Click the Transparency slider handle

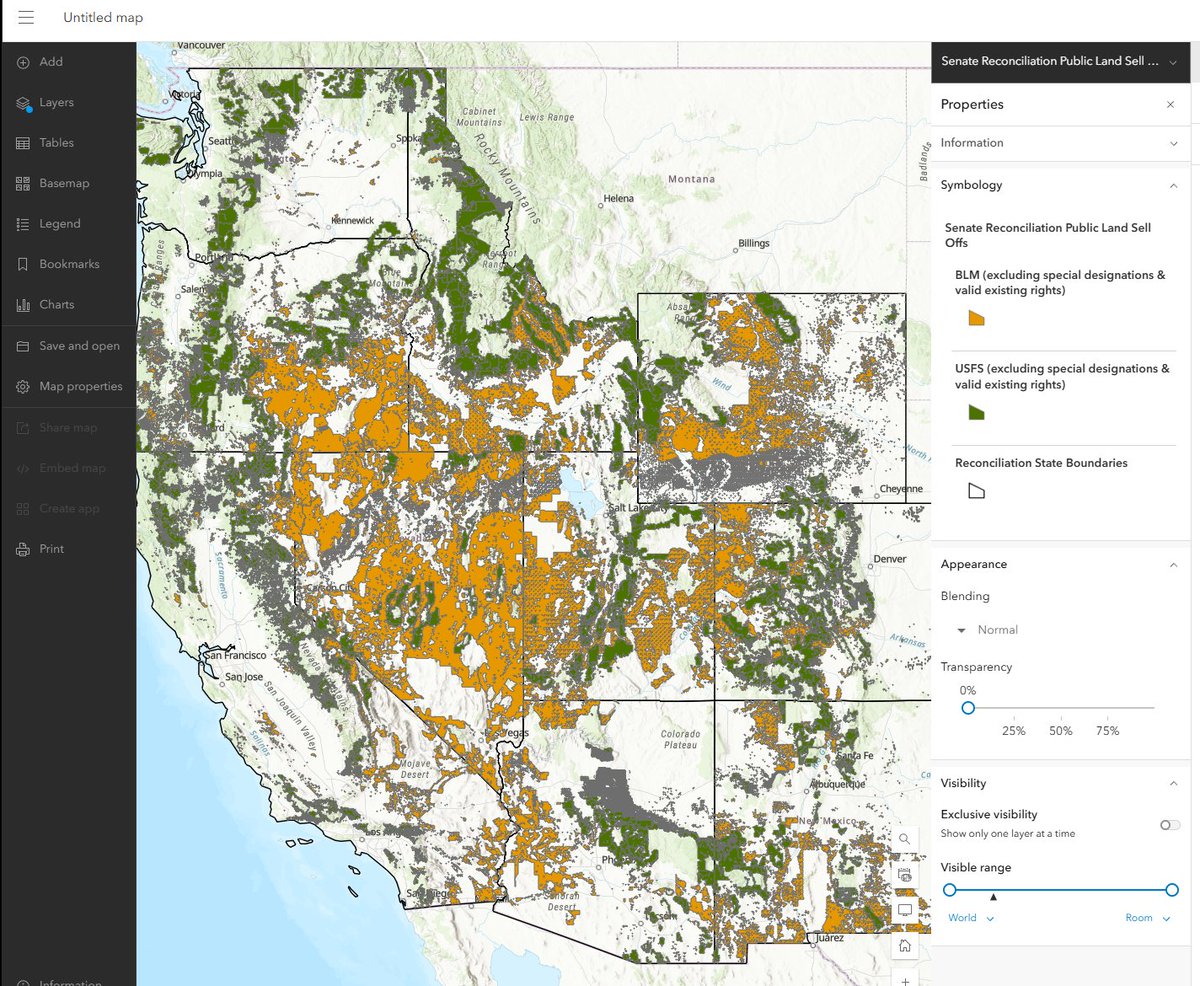[968, 708]
